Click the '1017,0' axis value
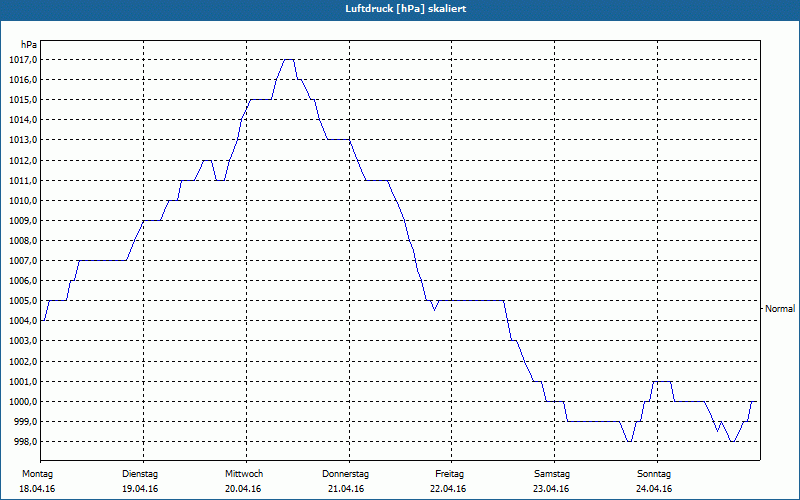This screenshot has height=500, width=800. tap(23, 60)
